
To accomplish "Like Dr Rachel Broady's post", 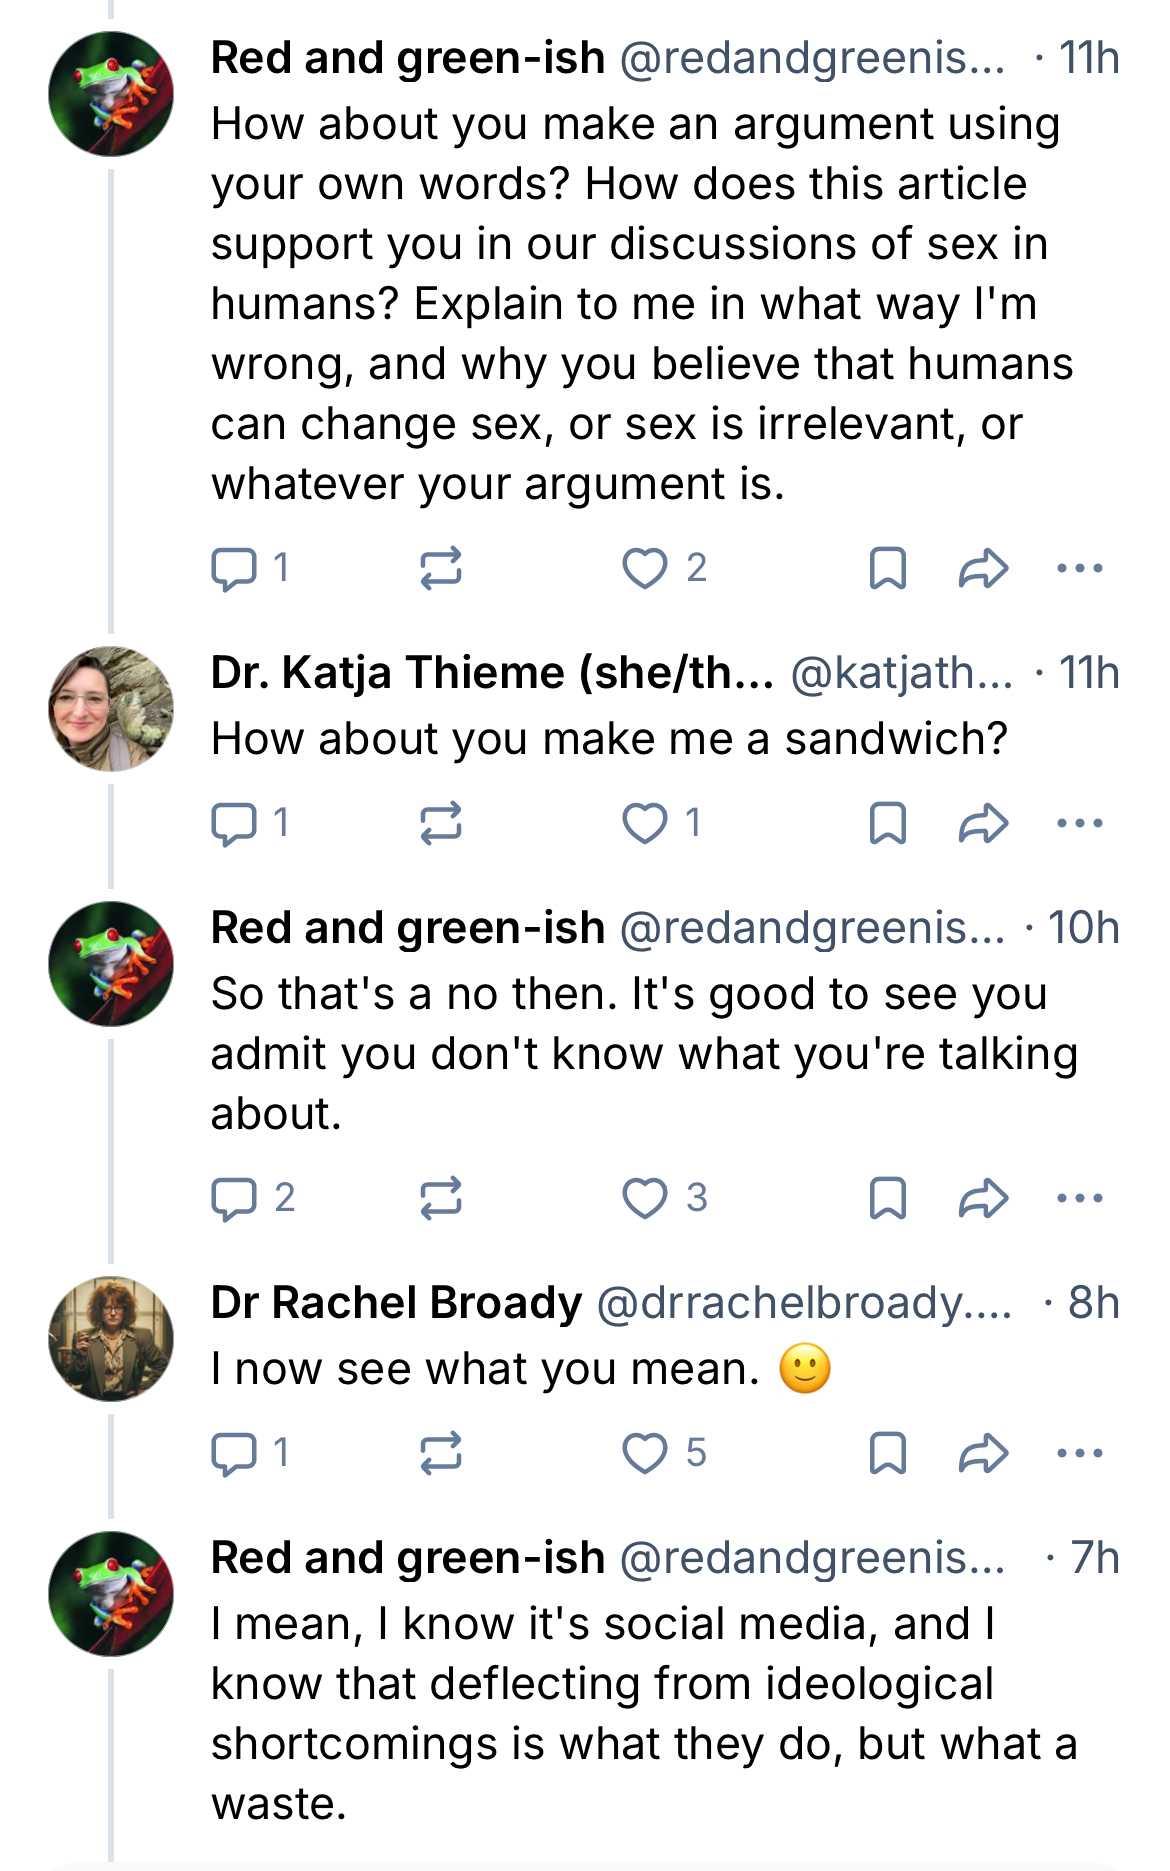I will click(x=645, y=1453).
